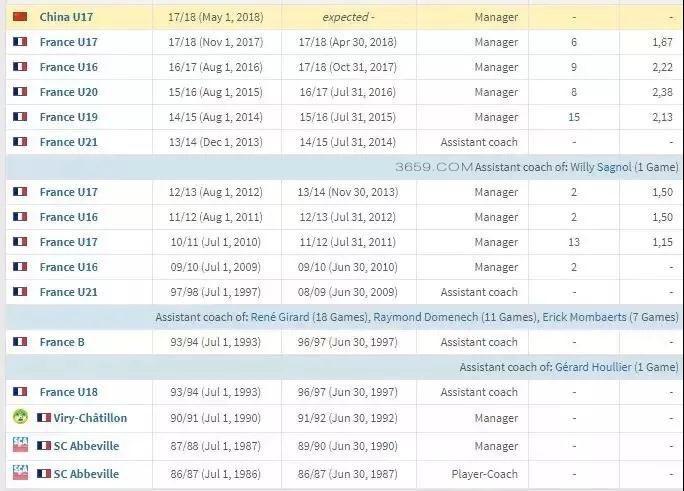Click the France U18 team name
The image size is (684, 491).
[69, 392]
